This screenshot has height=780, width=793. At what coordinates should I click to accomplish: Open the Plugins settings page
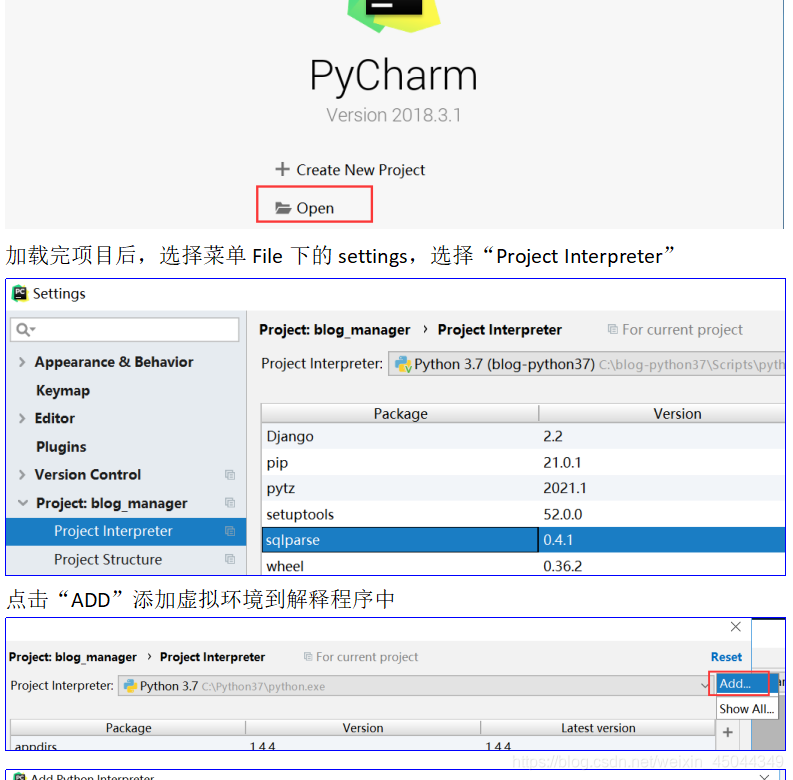click(61, 447)
